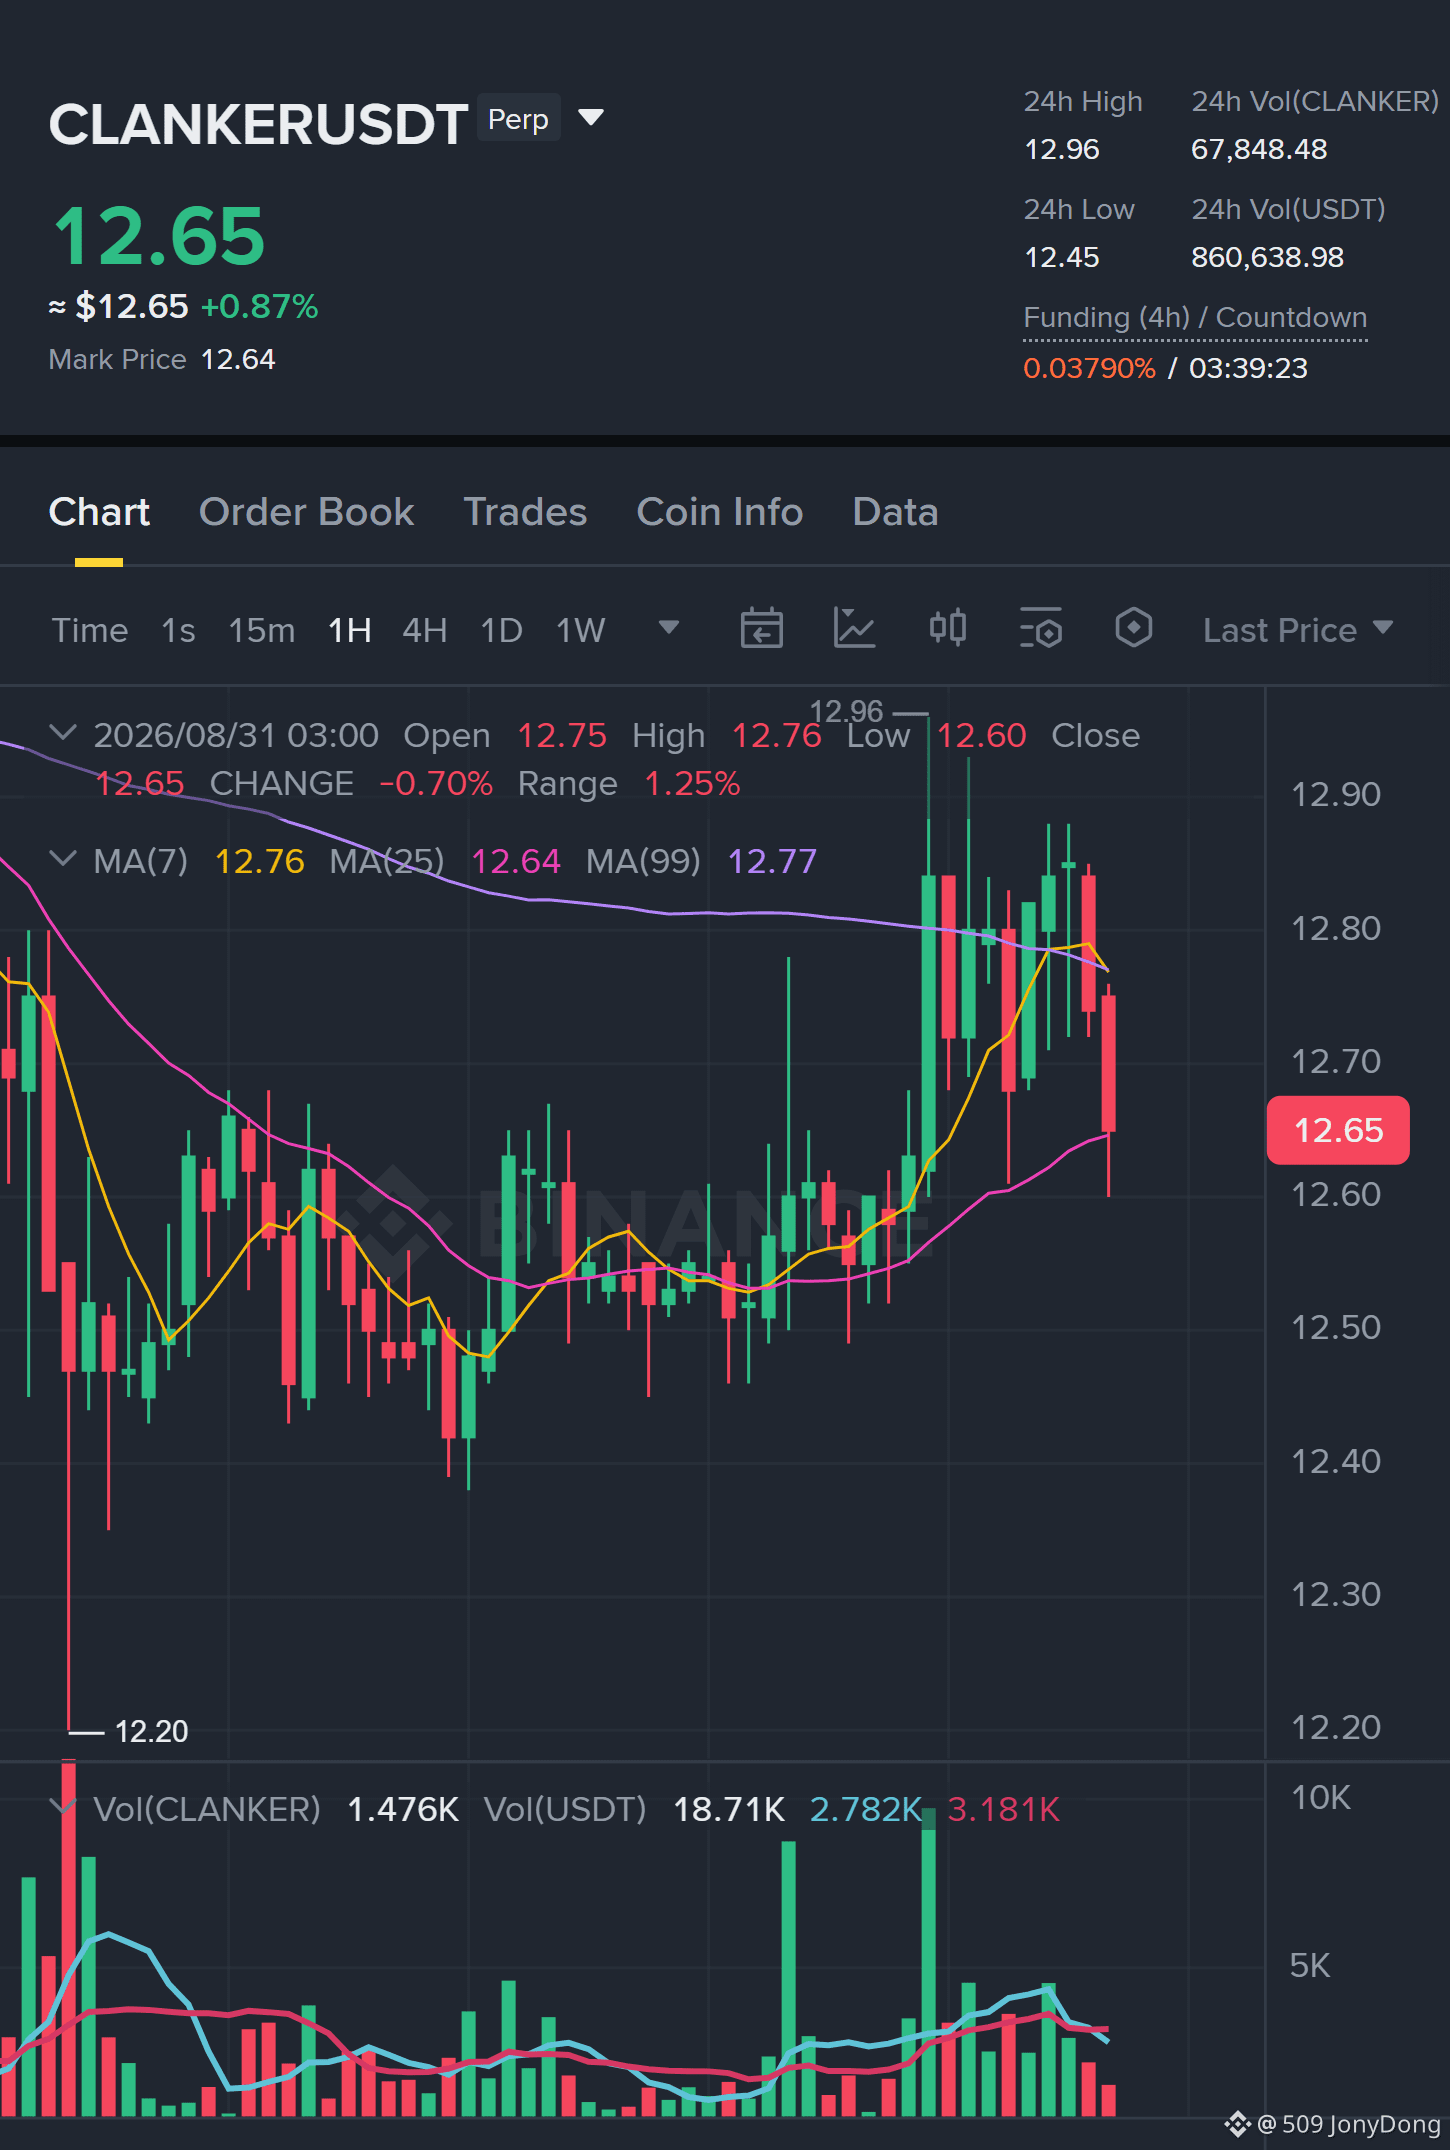The image size is (1450, 2150).
Task: Select the 4H interval
Action: 425,630
